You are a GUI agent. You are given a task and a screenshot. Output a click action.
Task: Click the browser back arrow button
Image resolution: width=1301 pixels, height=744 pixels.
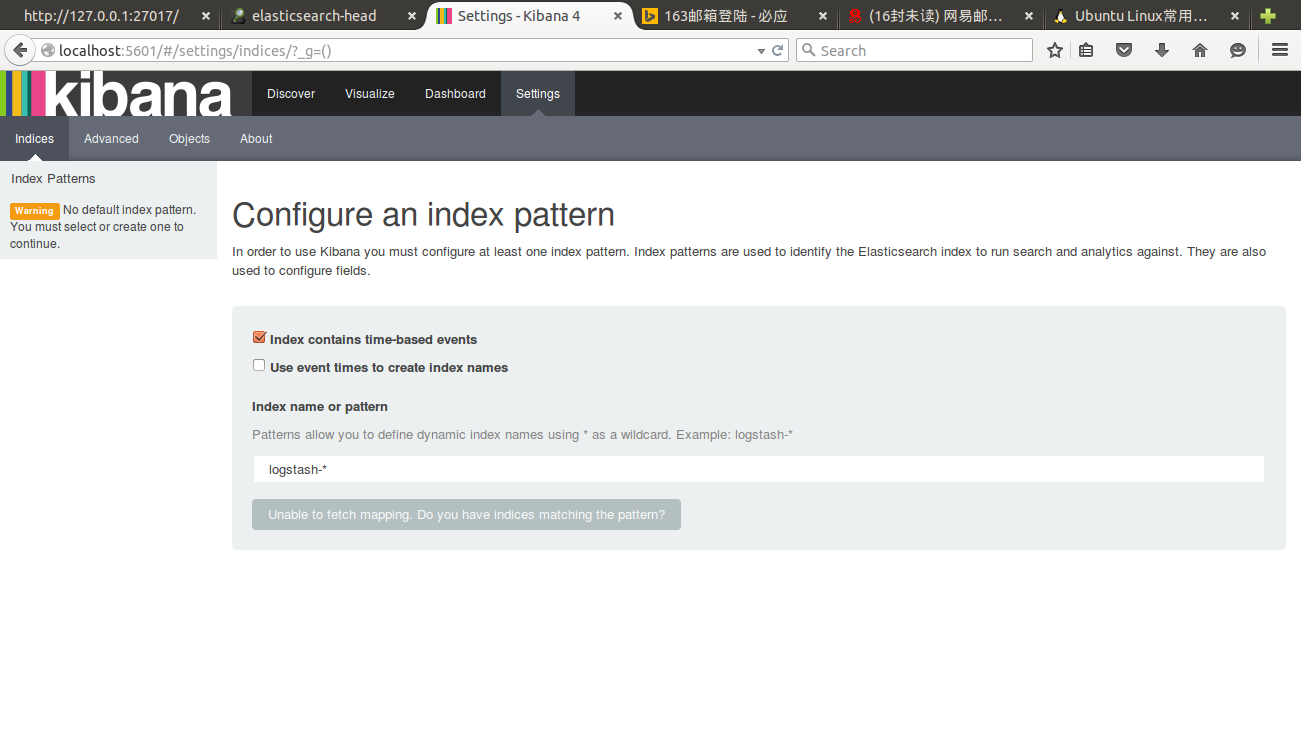[19, 50]
